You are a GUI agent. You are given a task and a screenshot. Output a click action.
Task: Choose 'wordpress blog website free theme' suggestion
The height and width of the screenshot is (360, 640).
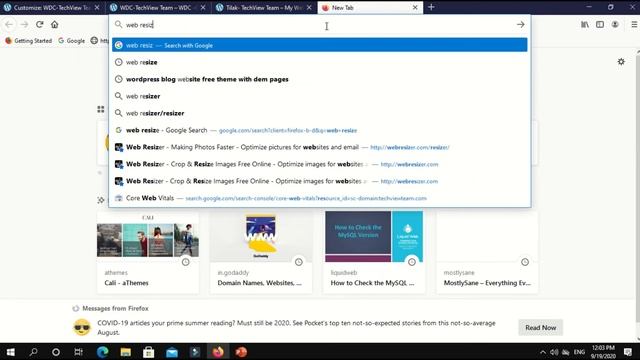(x=320, y=79)
